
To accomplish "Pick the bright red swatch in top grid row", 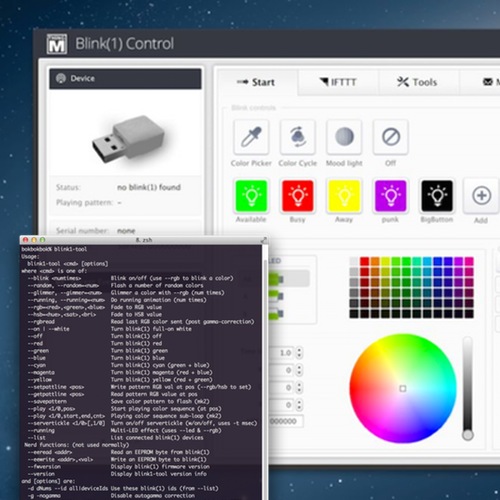I will [364, 261].
